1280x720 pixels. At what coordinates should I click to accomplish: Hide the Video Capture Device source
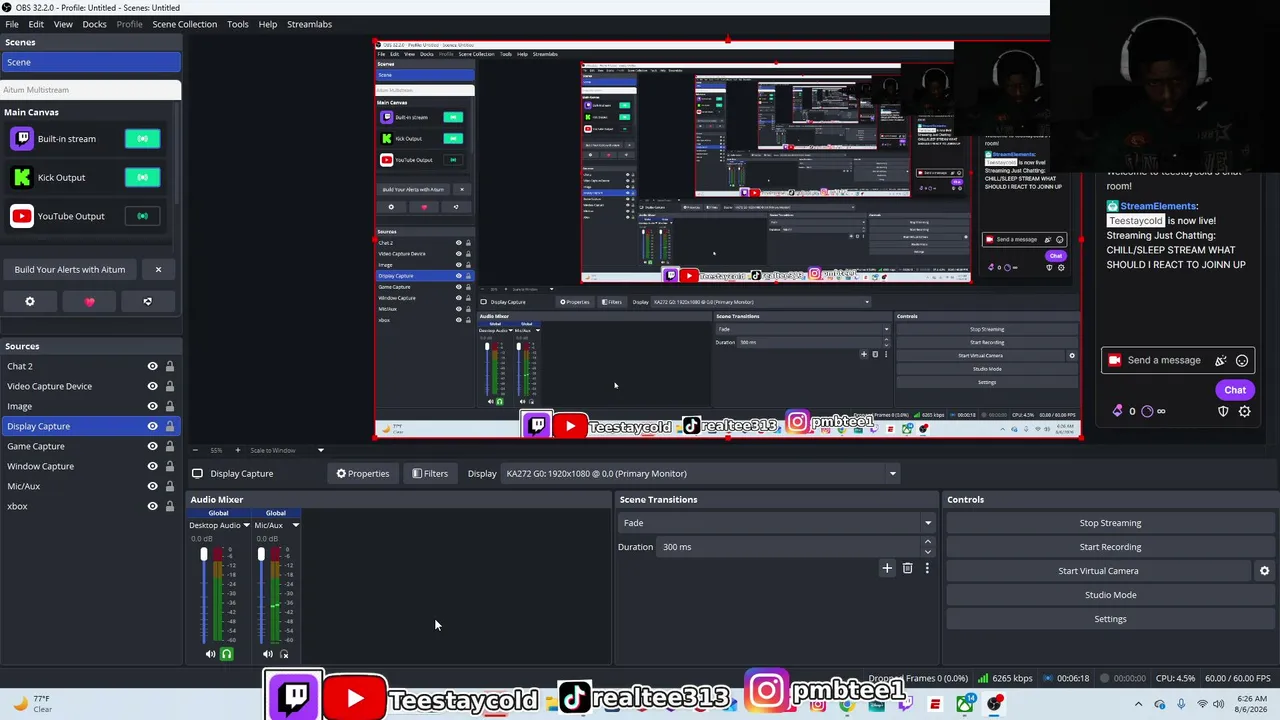point(152,386)
